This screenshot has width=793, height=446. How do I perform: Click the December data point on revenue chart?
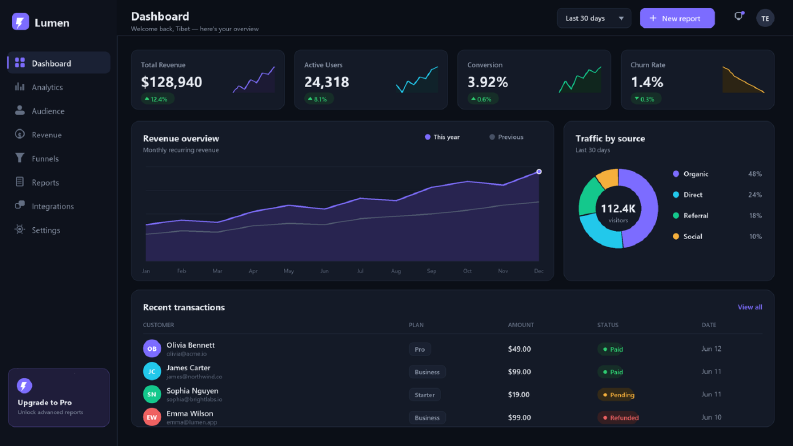pyautogui.click(x=539, y=171)
